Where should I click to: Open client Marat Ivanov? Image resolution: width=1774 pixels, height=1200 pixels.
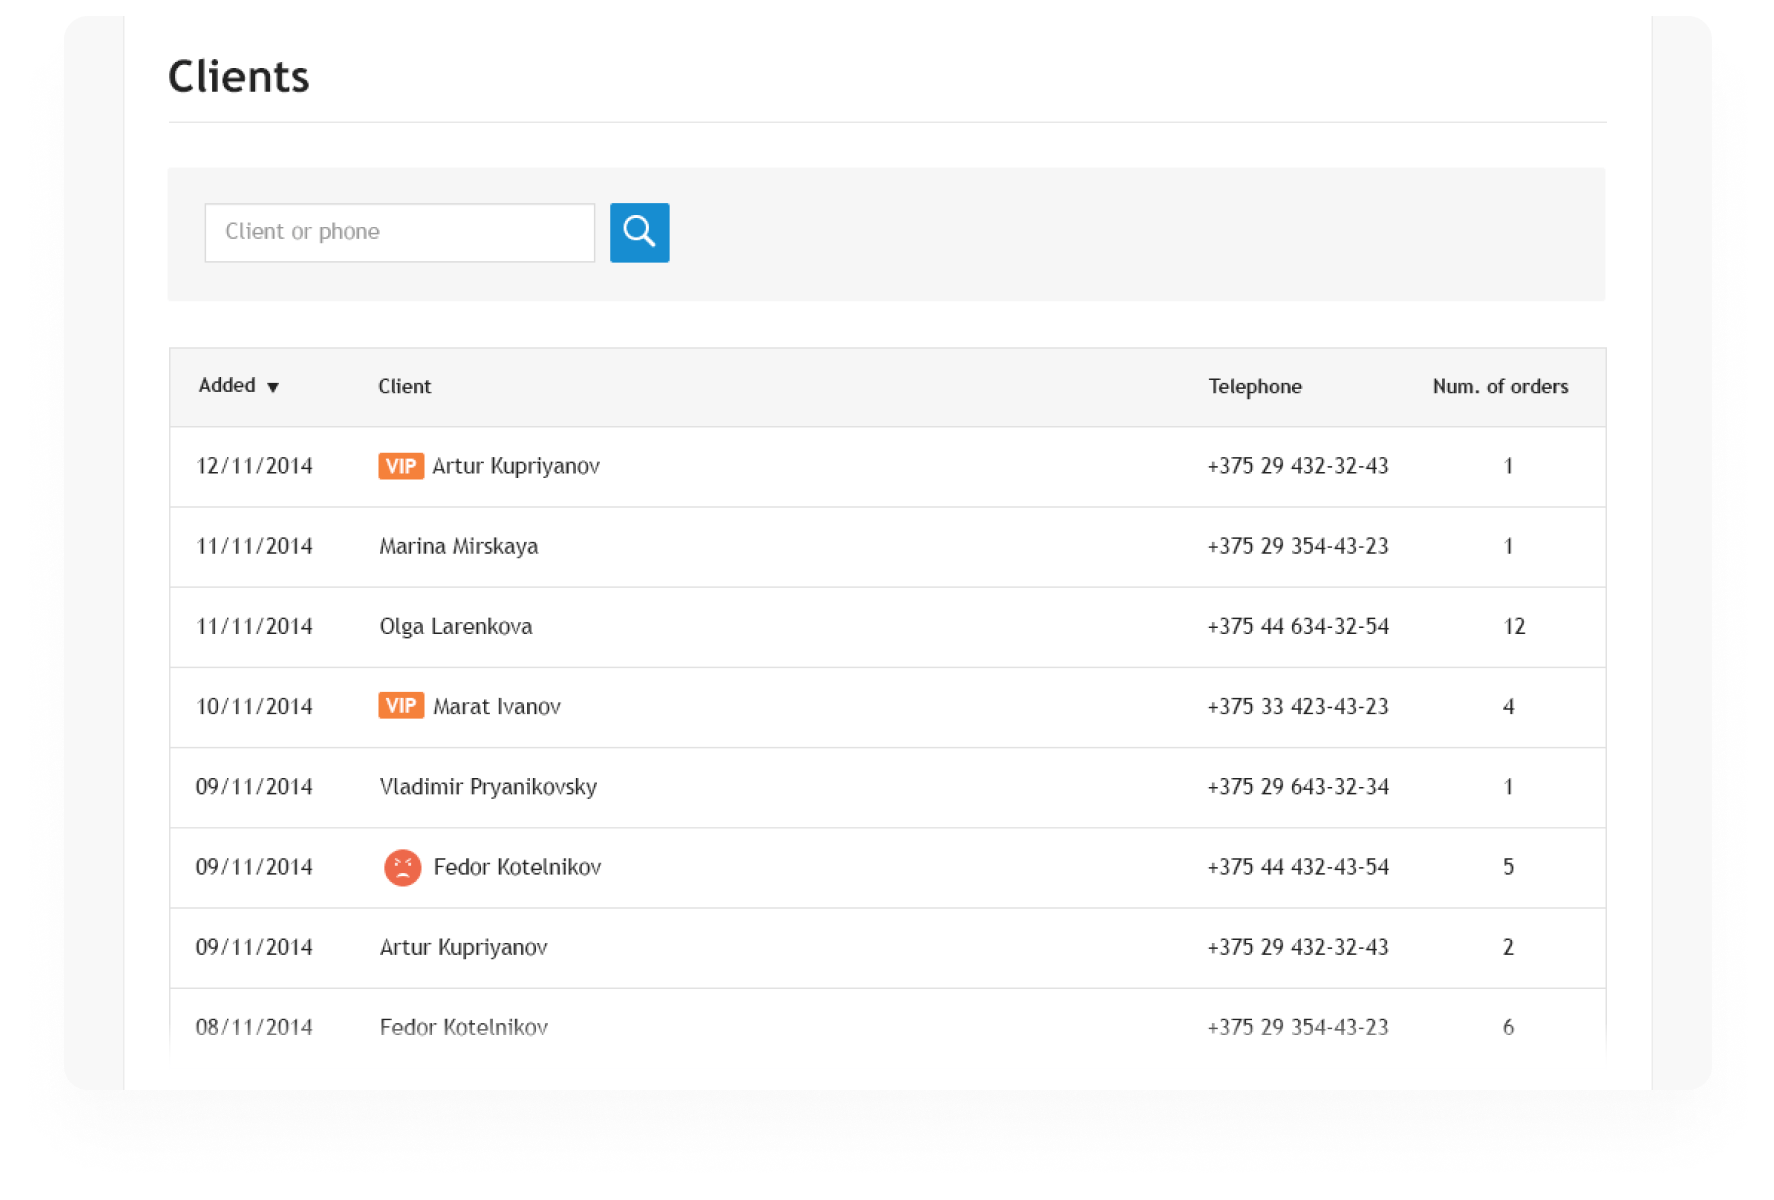497,706
